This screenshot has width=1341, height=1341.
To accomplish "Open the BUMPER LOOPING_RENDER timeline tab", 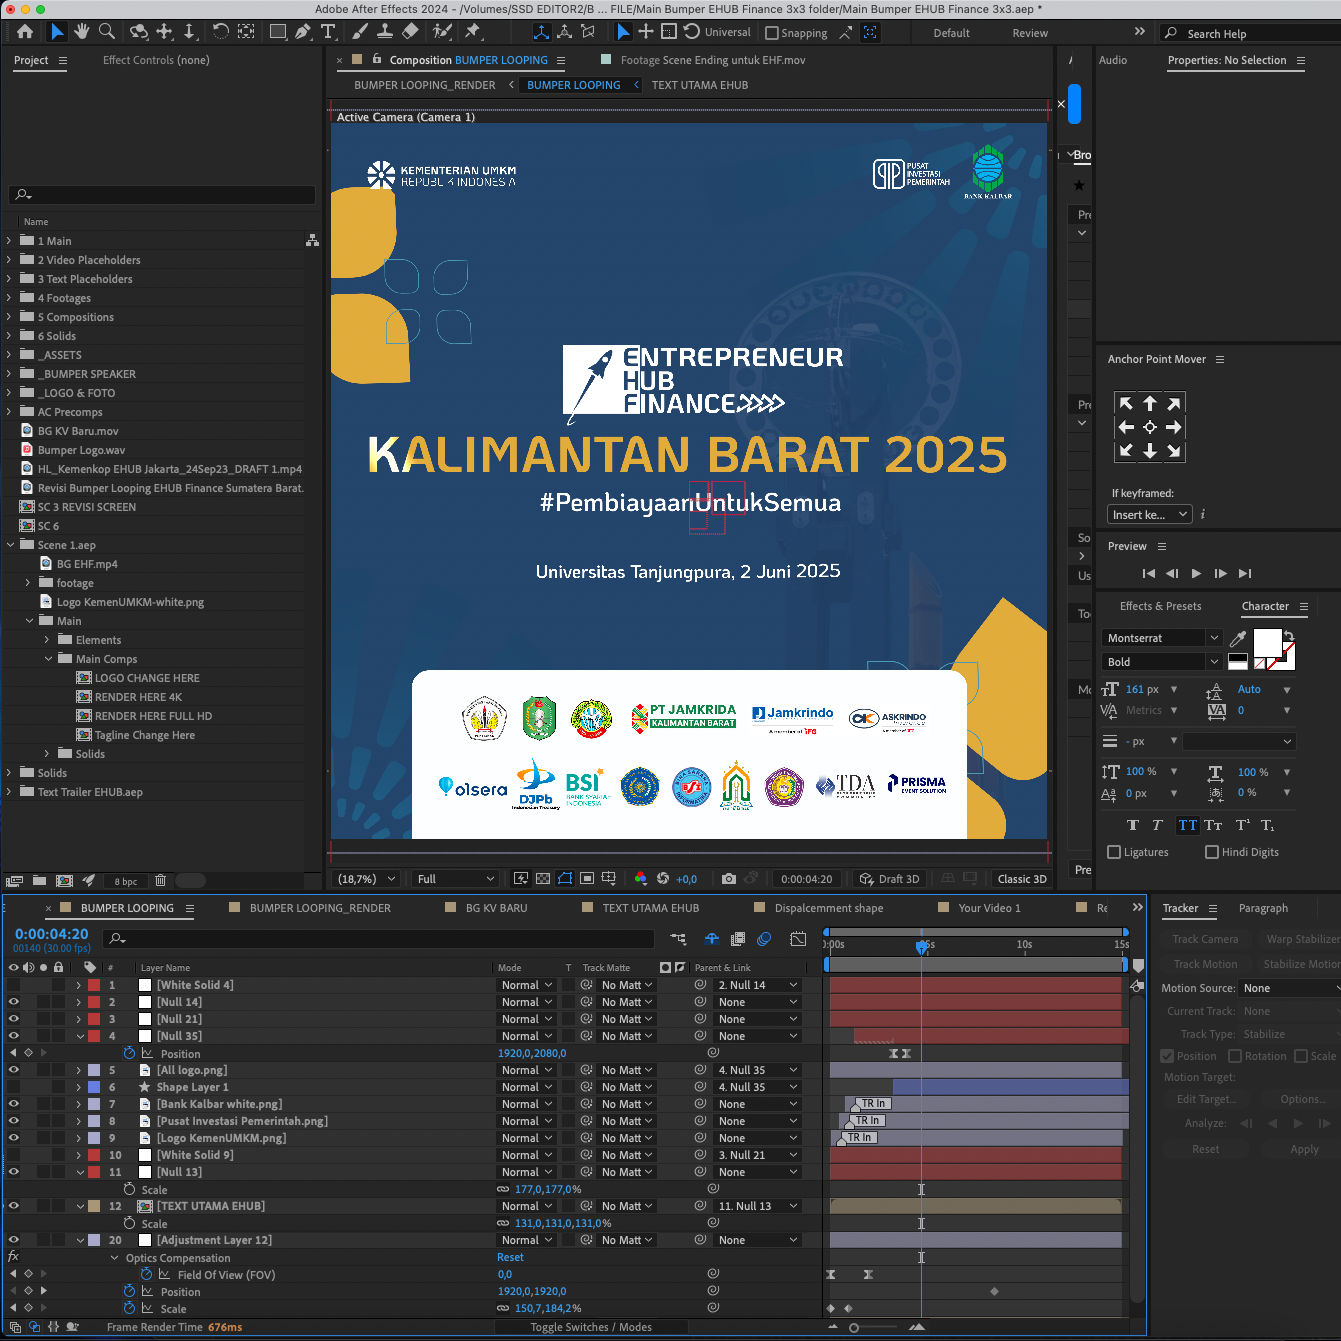I will pyautogui.click(x=320, y=908).
